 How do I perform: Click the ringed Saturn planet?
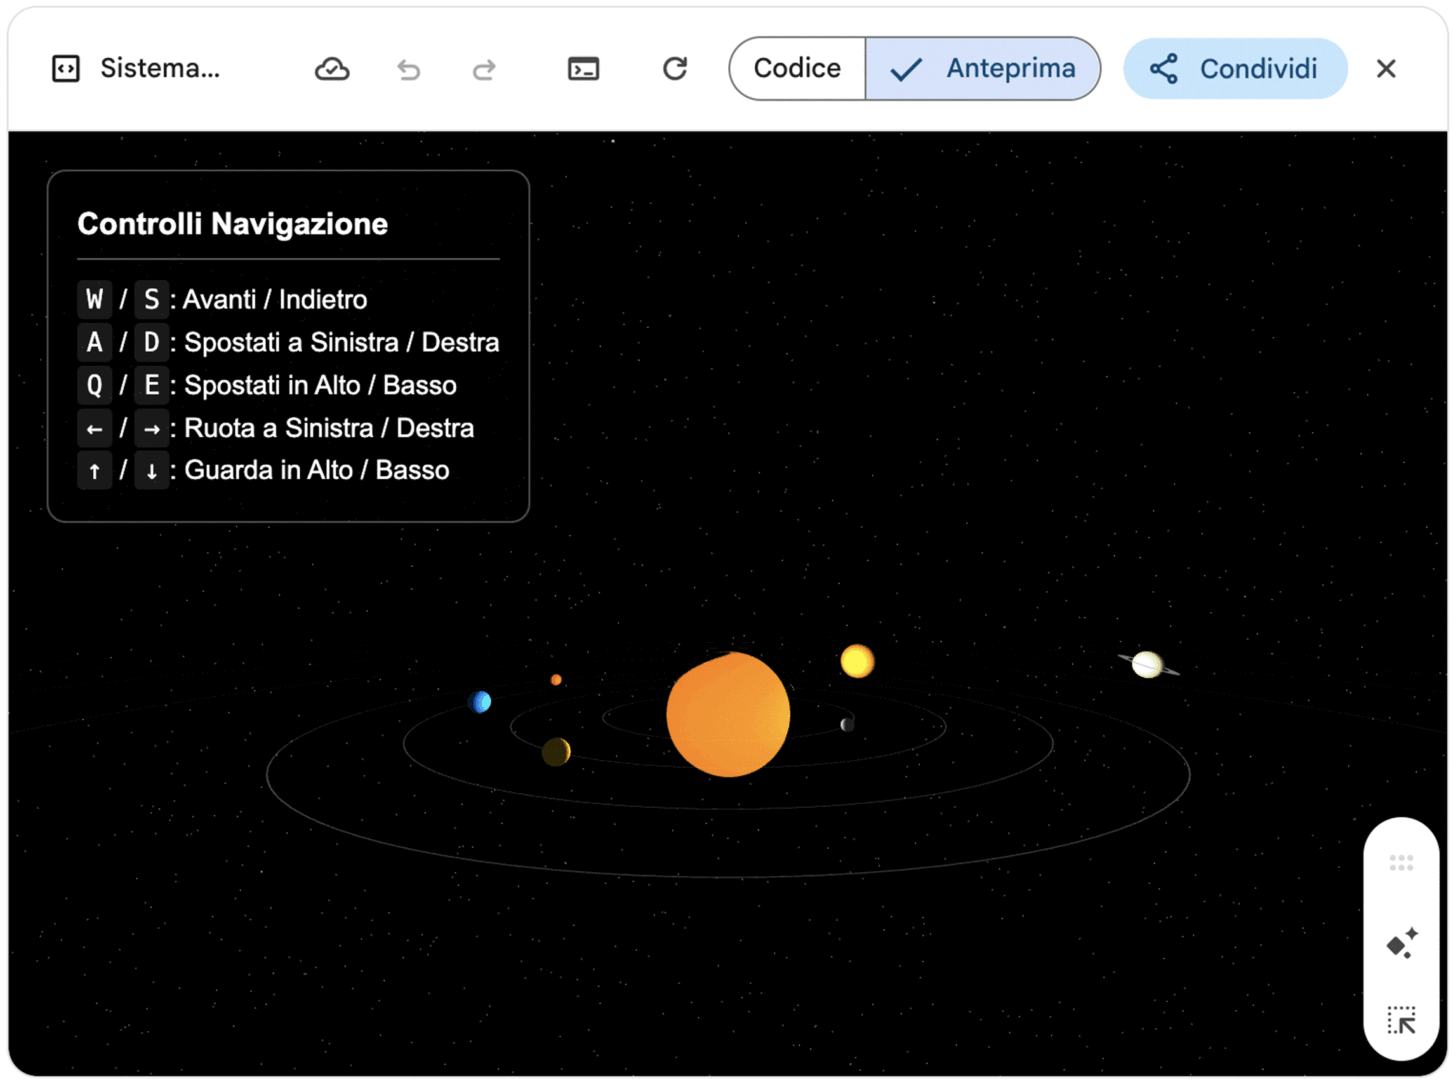(1147, 664)
